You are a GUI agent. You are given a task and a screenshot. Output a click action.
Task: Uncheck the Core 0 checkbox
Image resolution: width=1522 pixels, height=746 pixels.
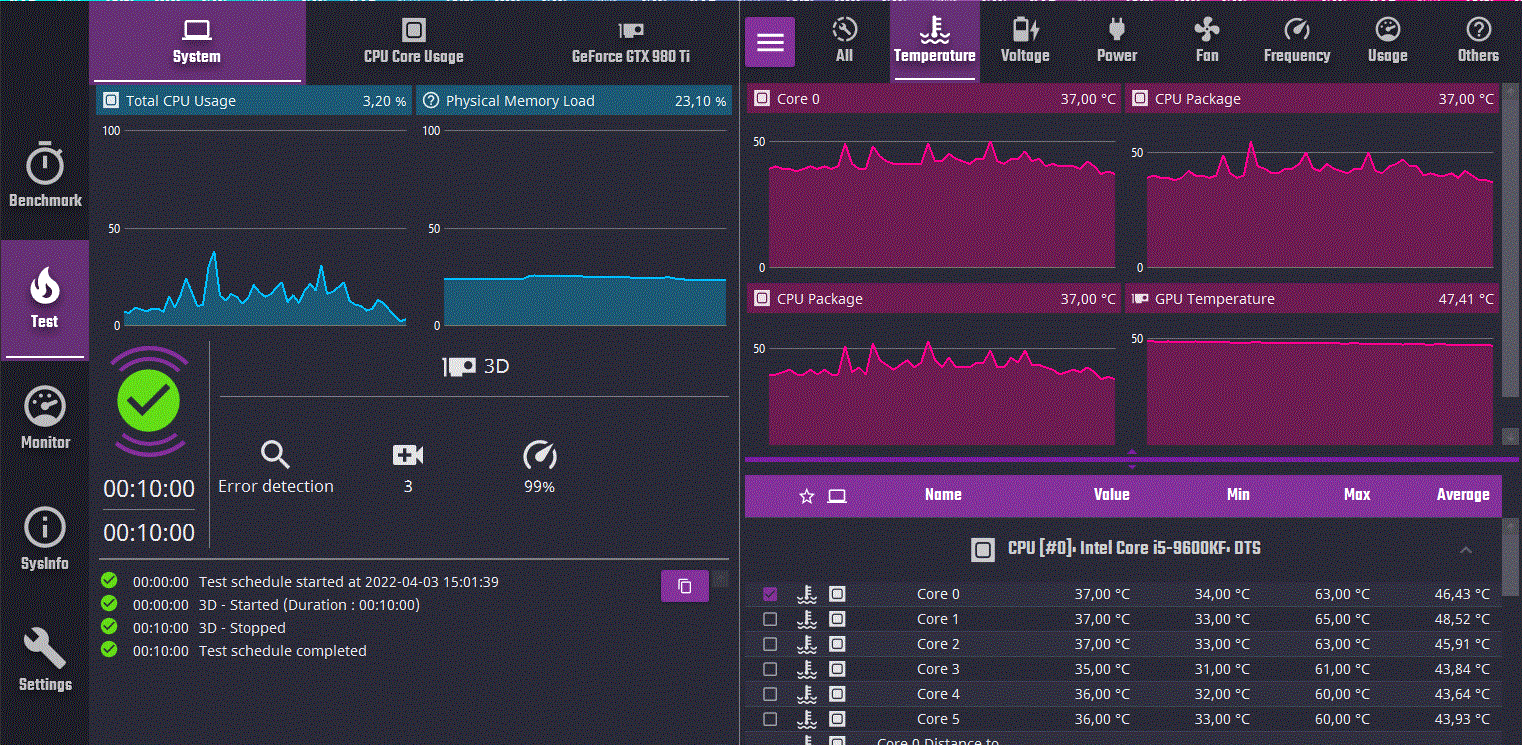point(770,594)
